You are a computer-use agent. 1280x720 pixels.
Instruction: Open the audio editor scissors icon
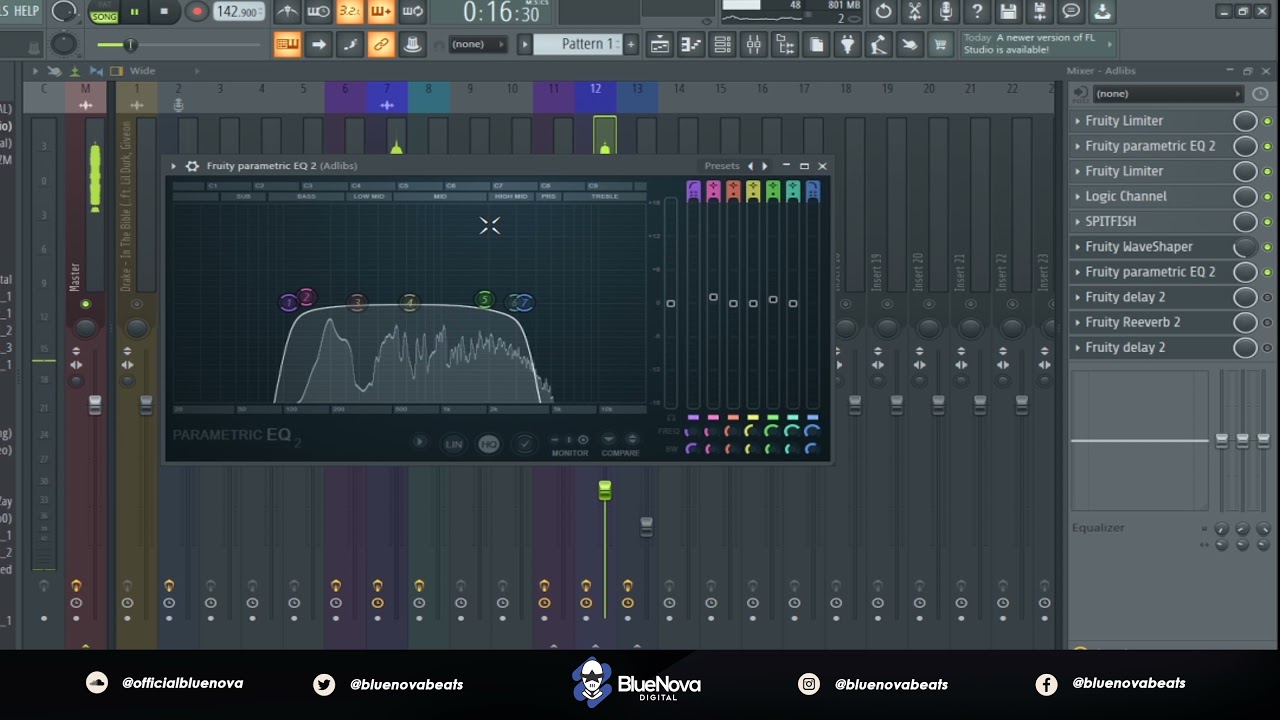click(x=914, y=12)
